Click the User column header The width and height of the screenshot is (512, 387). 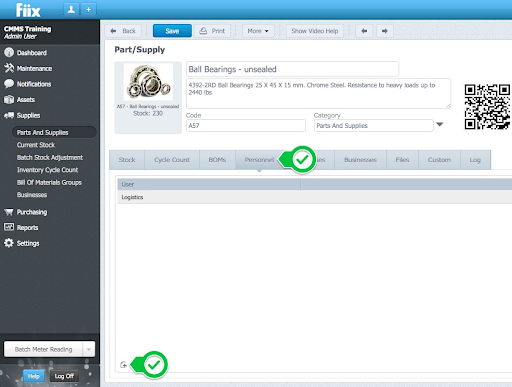[x=209, y=184]
